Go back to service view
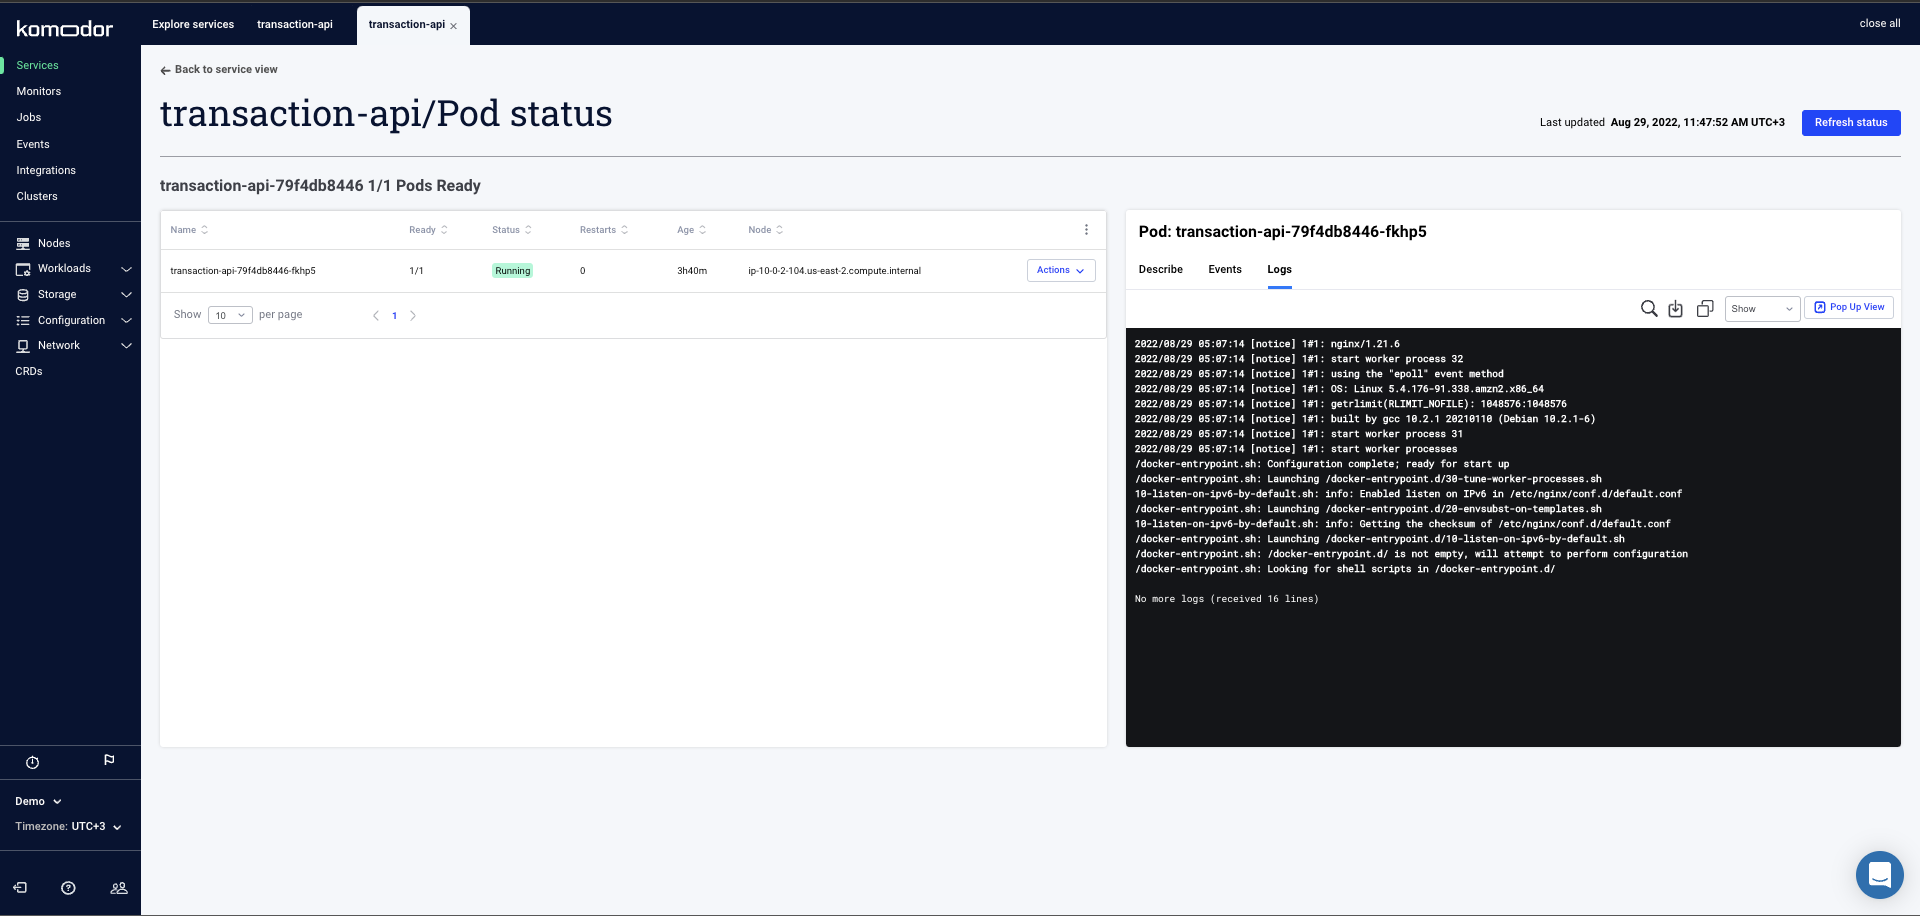The height and width of the screenshot is (916, 1920). click(219, 70)
